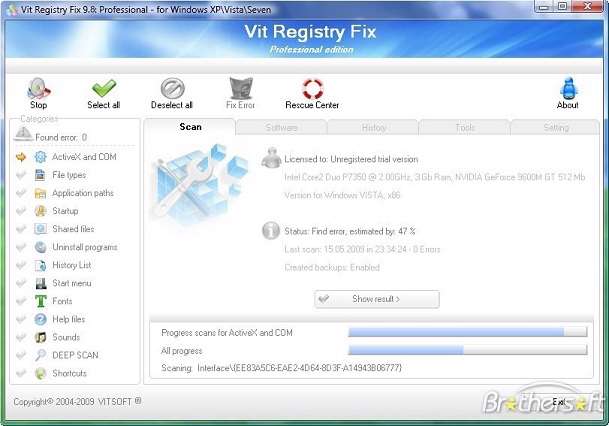Toggle the Startup category checkmark
Image resolution: width=609 pixels, height=426 pixels.
(x=21, y=211)
